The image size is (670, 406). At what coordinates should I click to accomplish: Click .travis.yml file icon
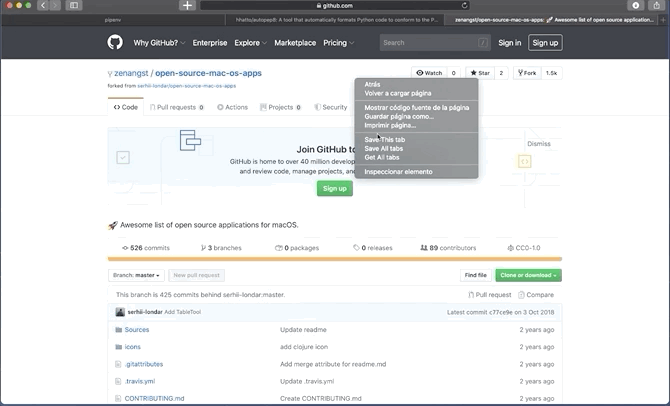(118, 381)
